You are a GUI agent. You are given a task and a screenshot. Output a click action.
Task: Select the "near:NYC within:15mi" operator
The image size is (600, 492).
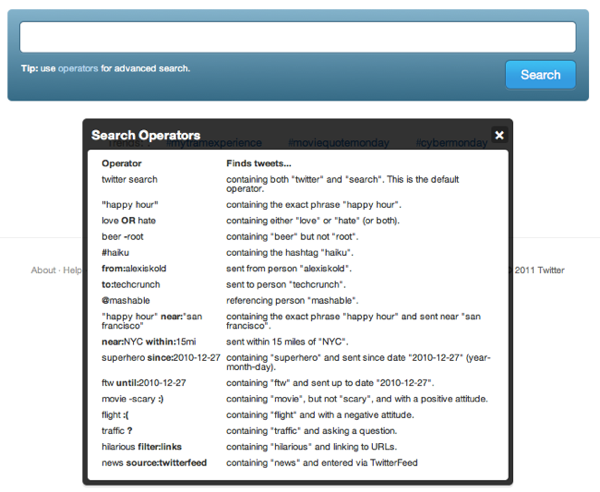148,342
